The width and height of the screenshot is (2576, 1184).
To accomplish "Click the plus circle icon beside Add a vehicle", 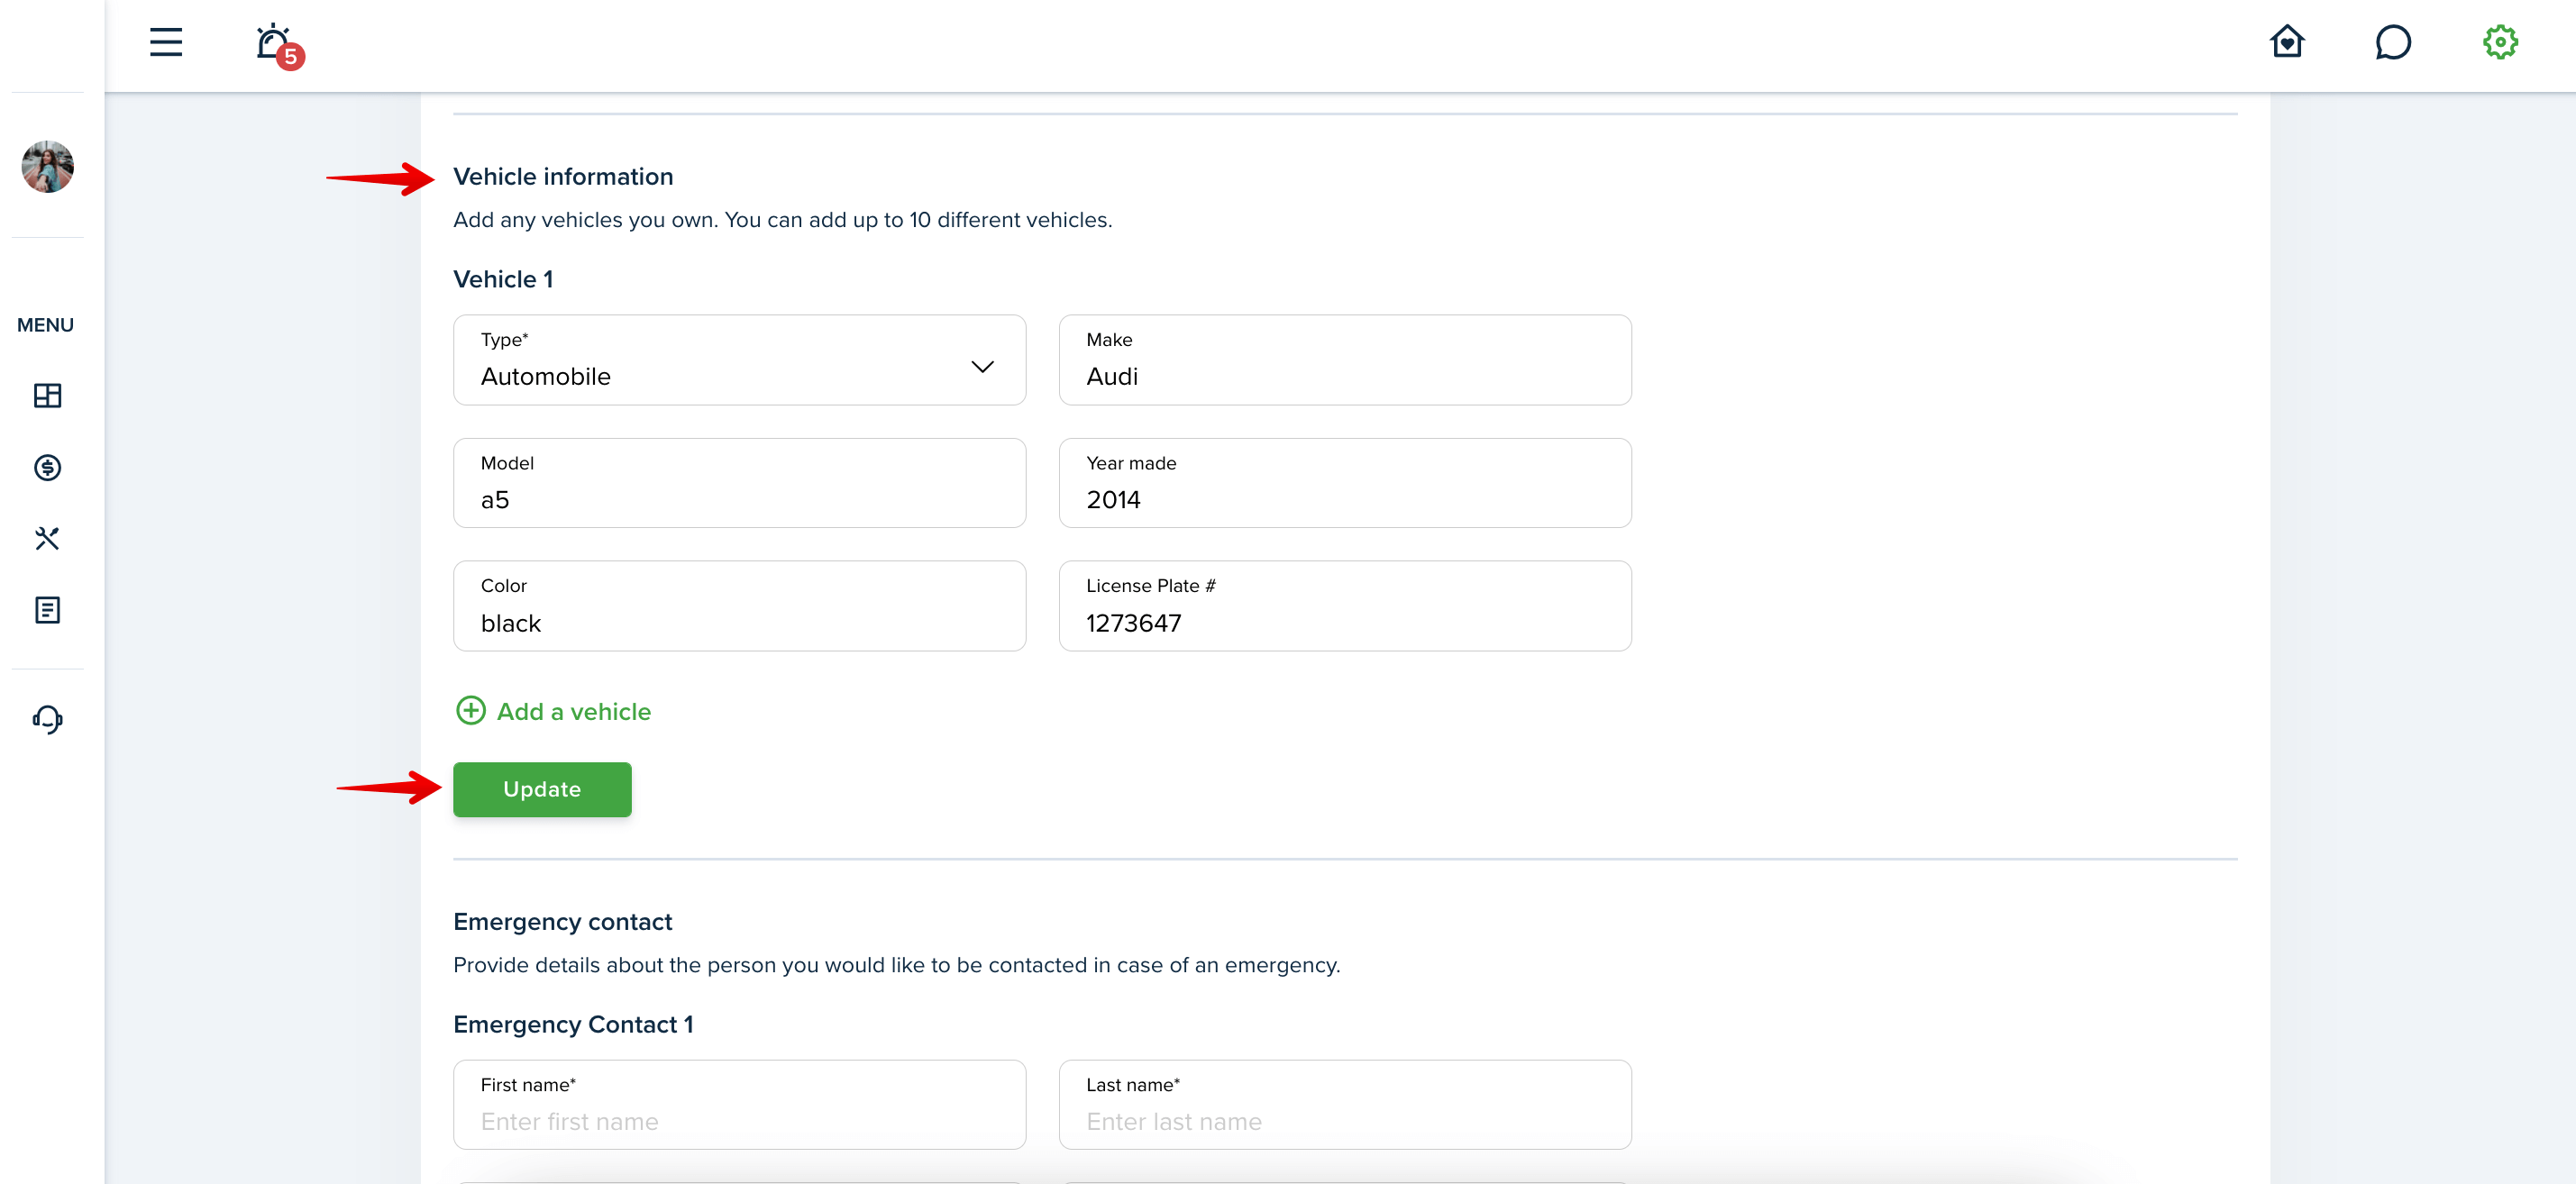I will click(470, 711).
